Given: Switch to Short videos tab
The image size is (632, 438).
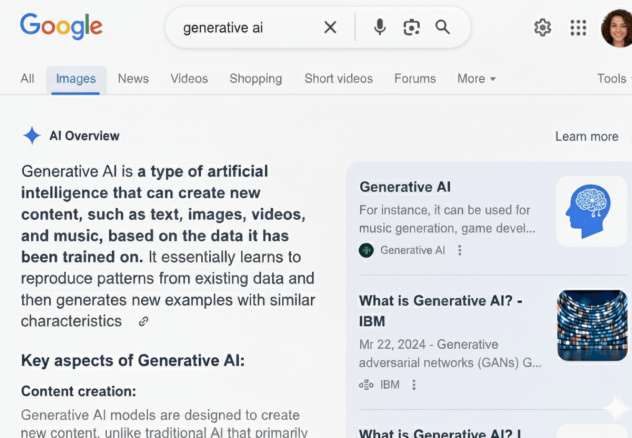Looking at the screenshot, I should pos(339,78).
